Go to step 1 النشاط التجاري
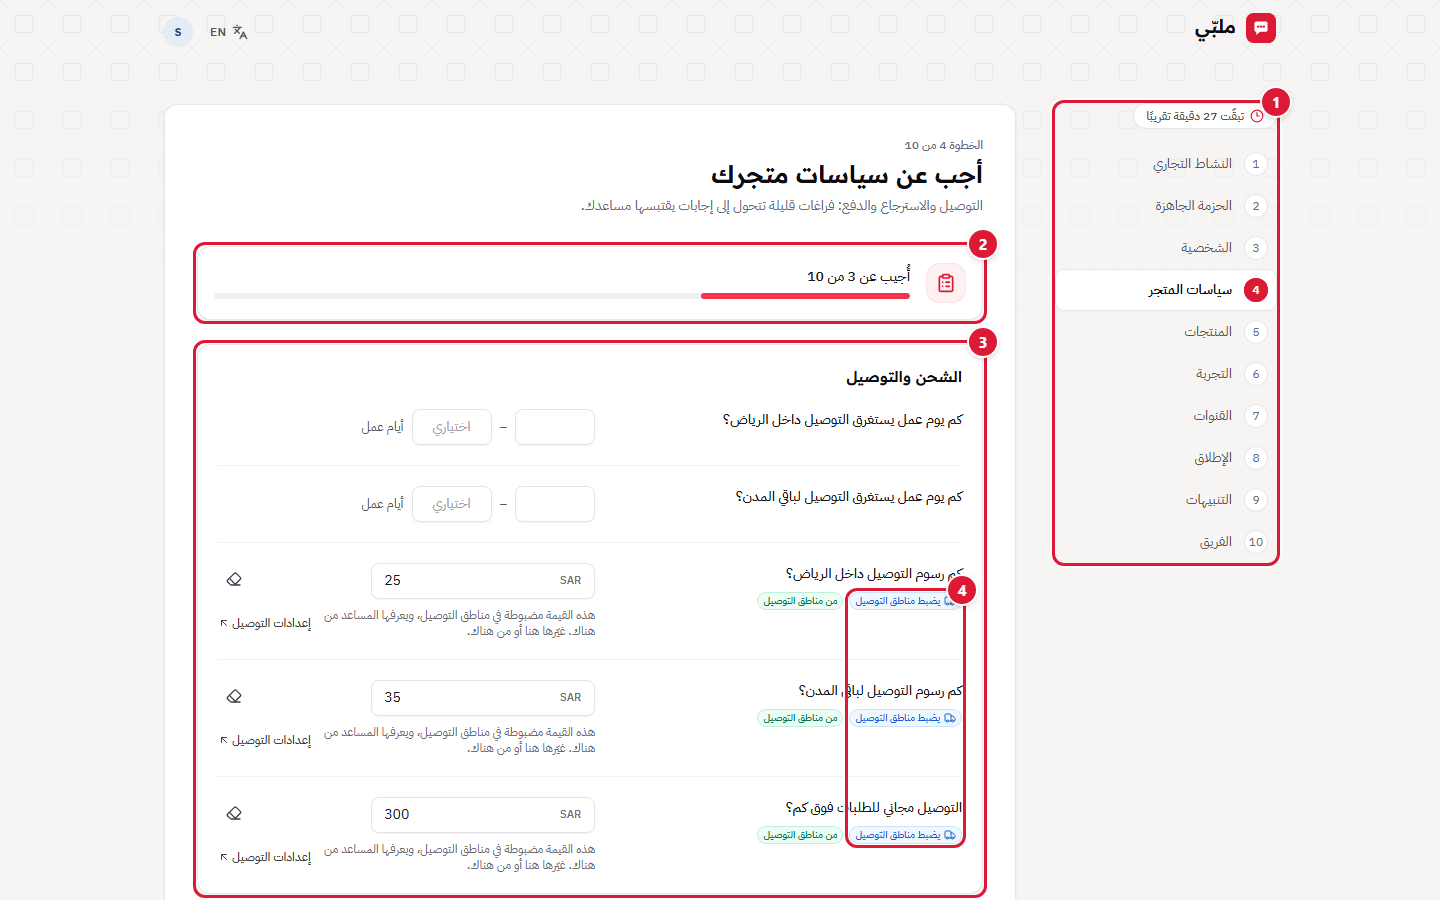The height and width of the screenshot is (900, 1440). (x=1166, y=164)
